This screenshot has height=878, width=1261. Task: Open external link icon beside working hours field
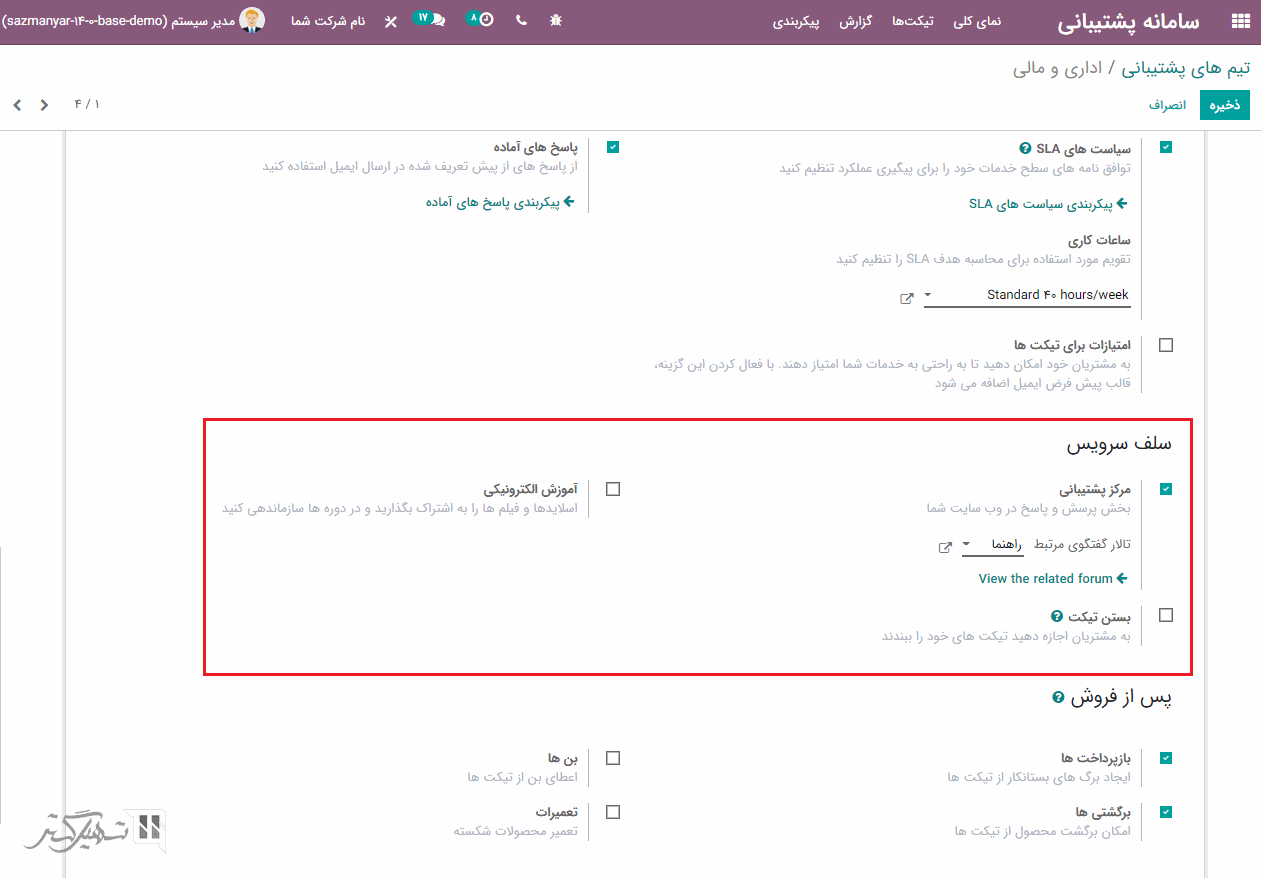907,297
